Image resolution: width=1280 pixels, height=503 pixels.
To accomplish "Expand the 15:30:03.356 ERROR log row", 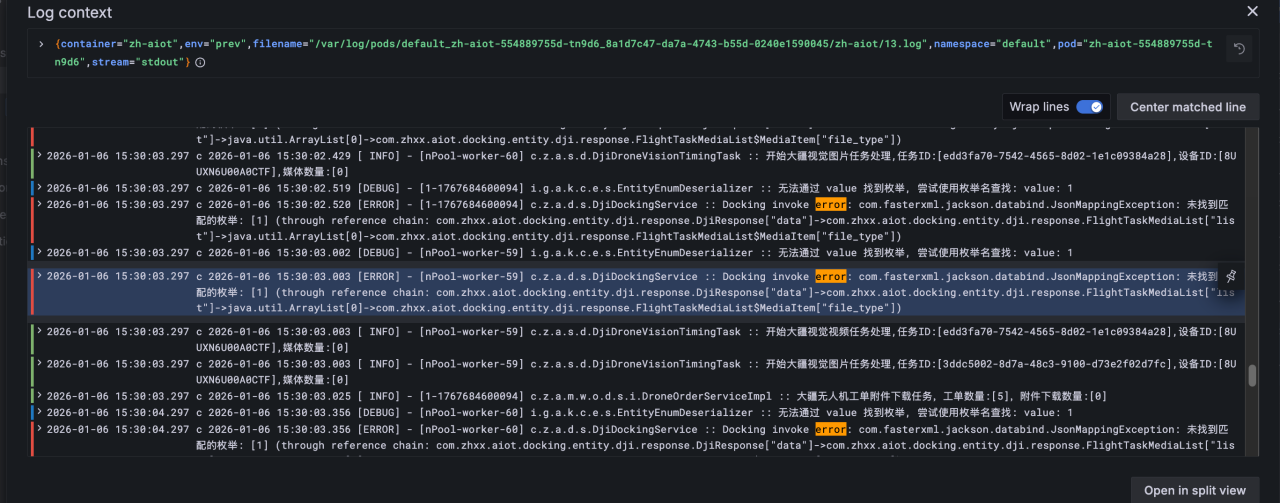I will pos(39,429).
